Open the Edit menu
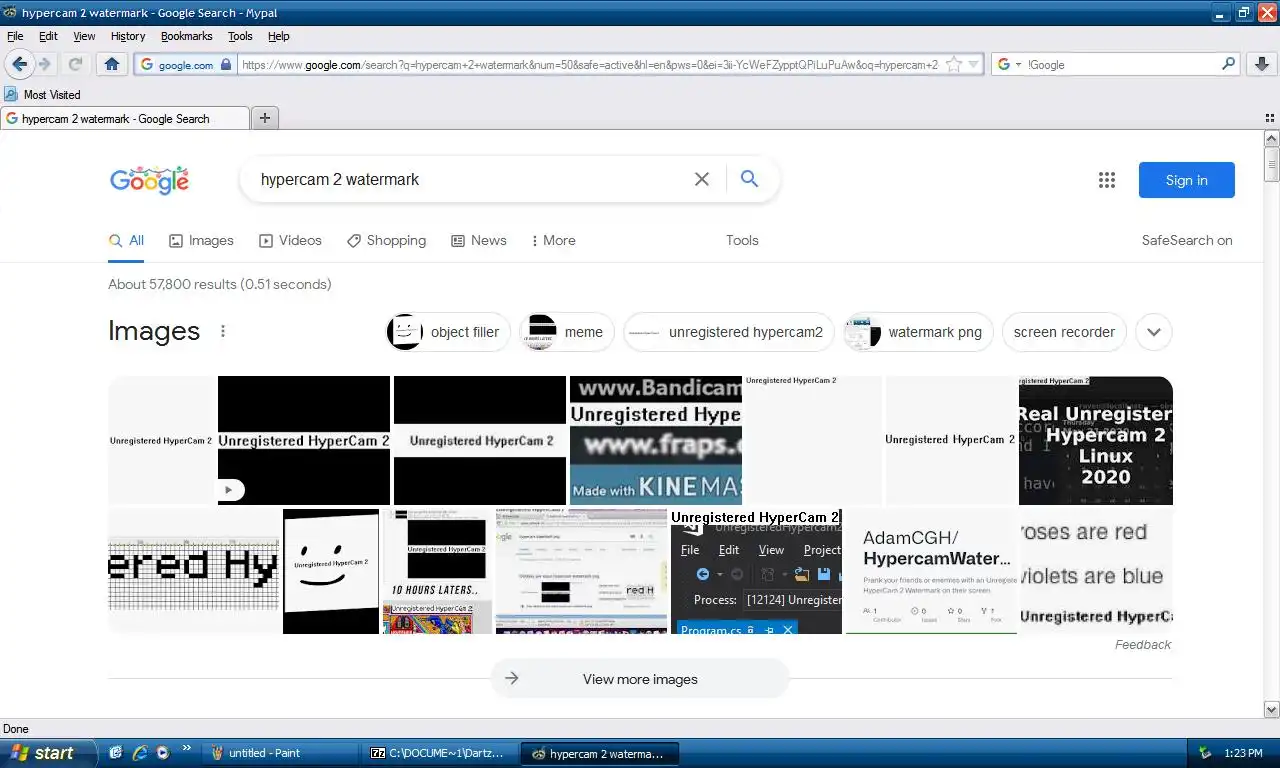The height and width of the screenshot is (768, 1280). click(x=48, y=36)
